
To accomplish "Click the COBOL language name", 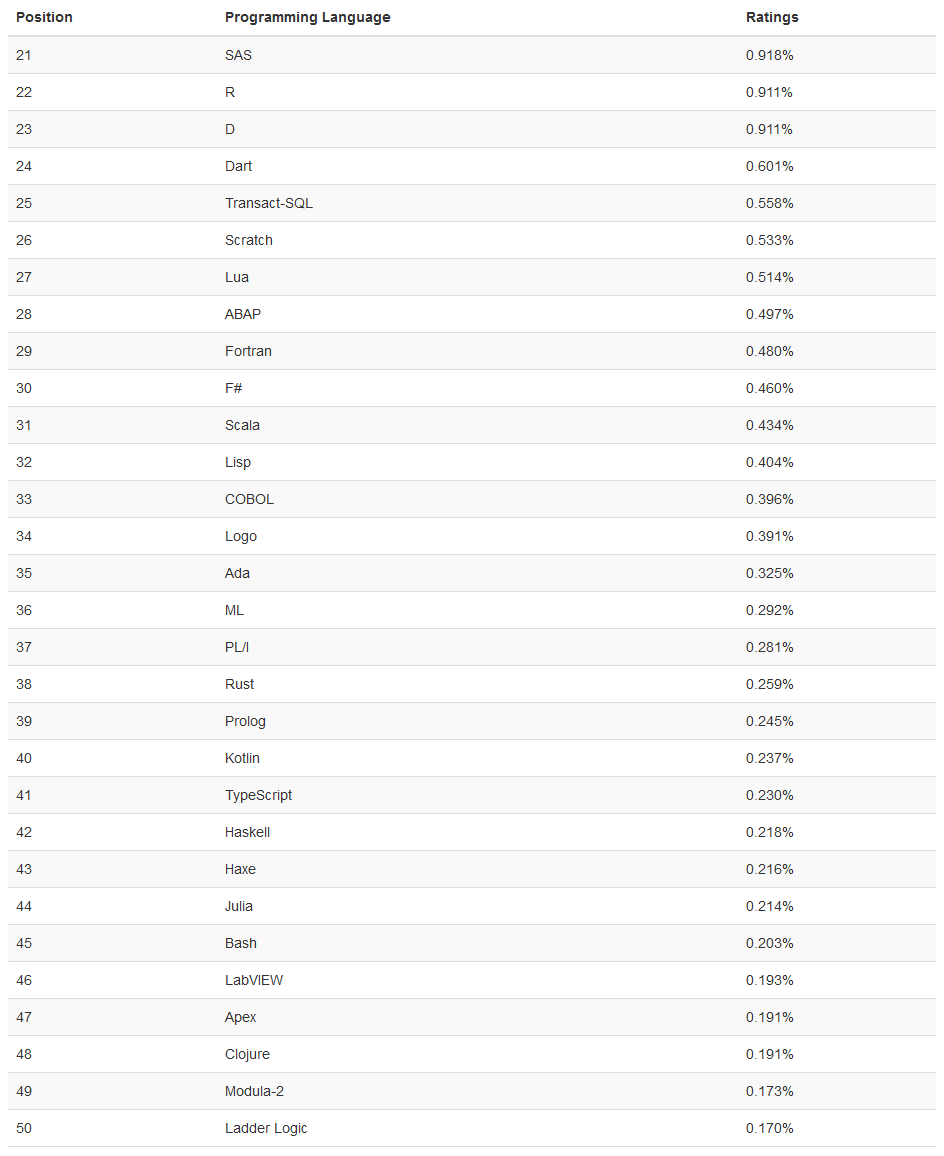I will point(249,499).
